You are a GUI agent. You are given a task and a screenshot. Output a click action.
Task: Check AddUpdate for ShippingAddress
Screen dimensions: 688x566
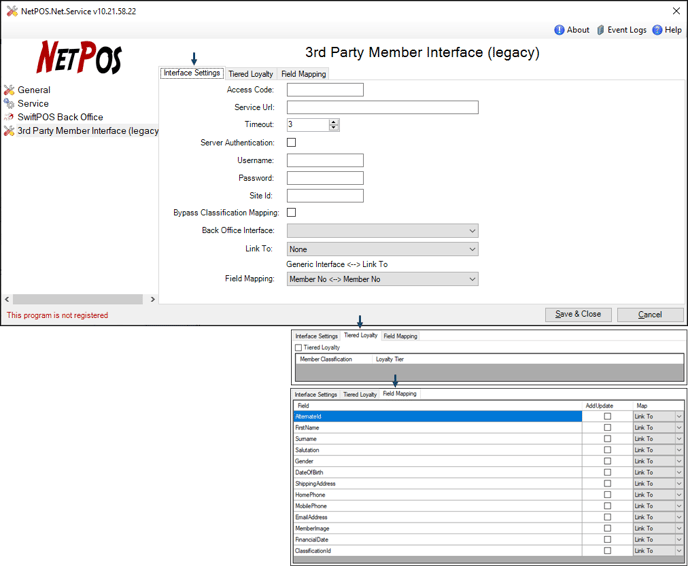(x=607, y=484)
